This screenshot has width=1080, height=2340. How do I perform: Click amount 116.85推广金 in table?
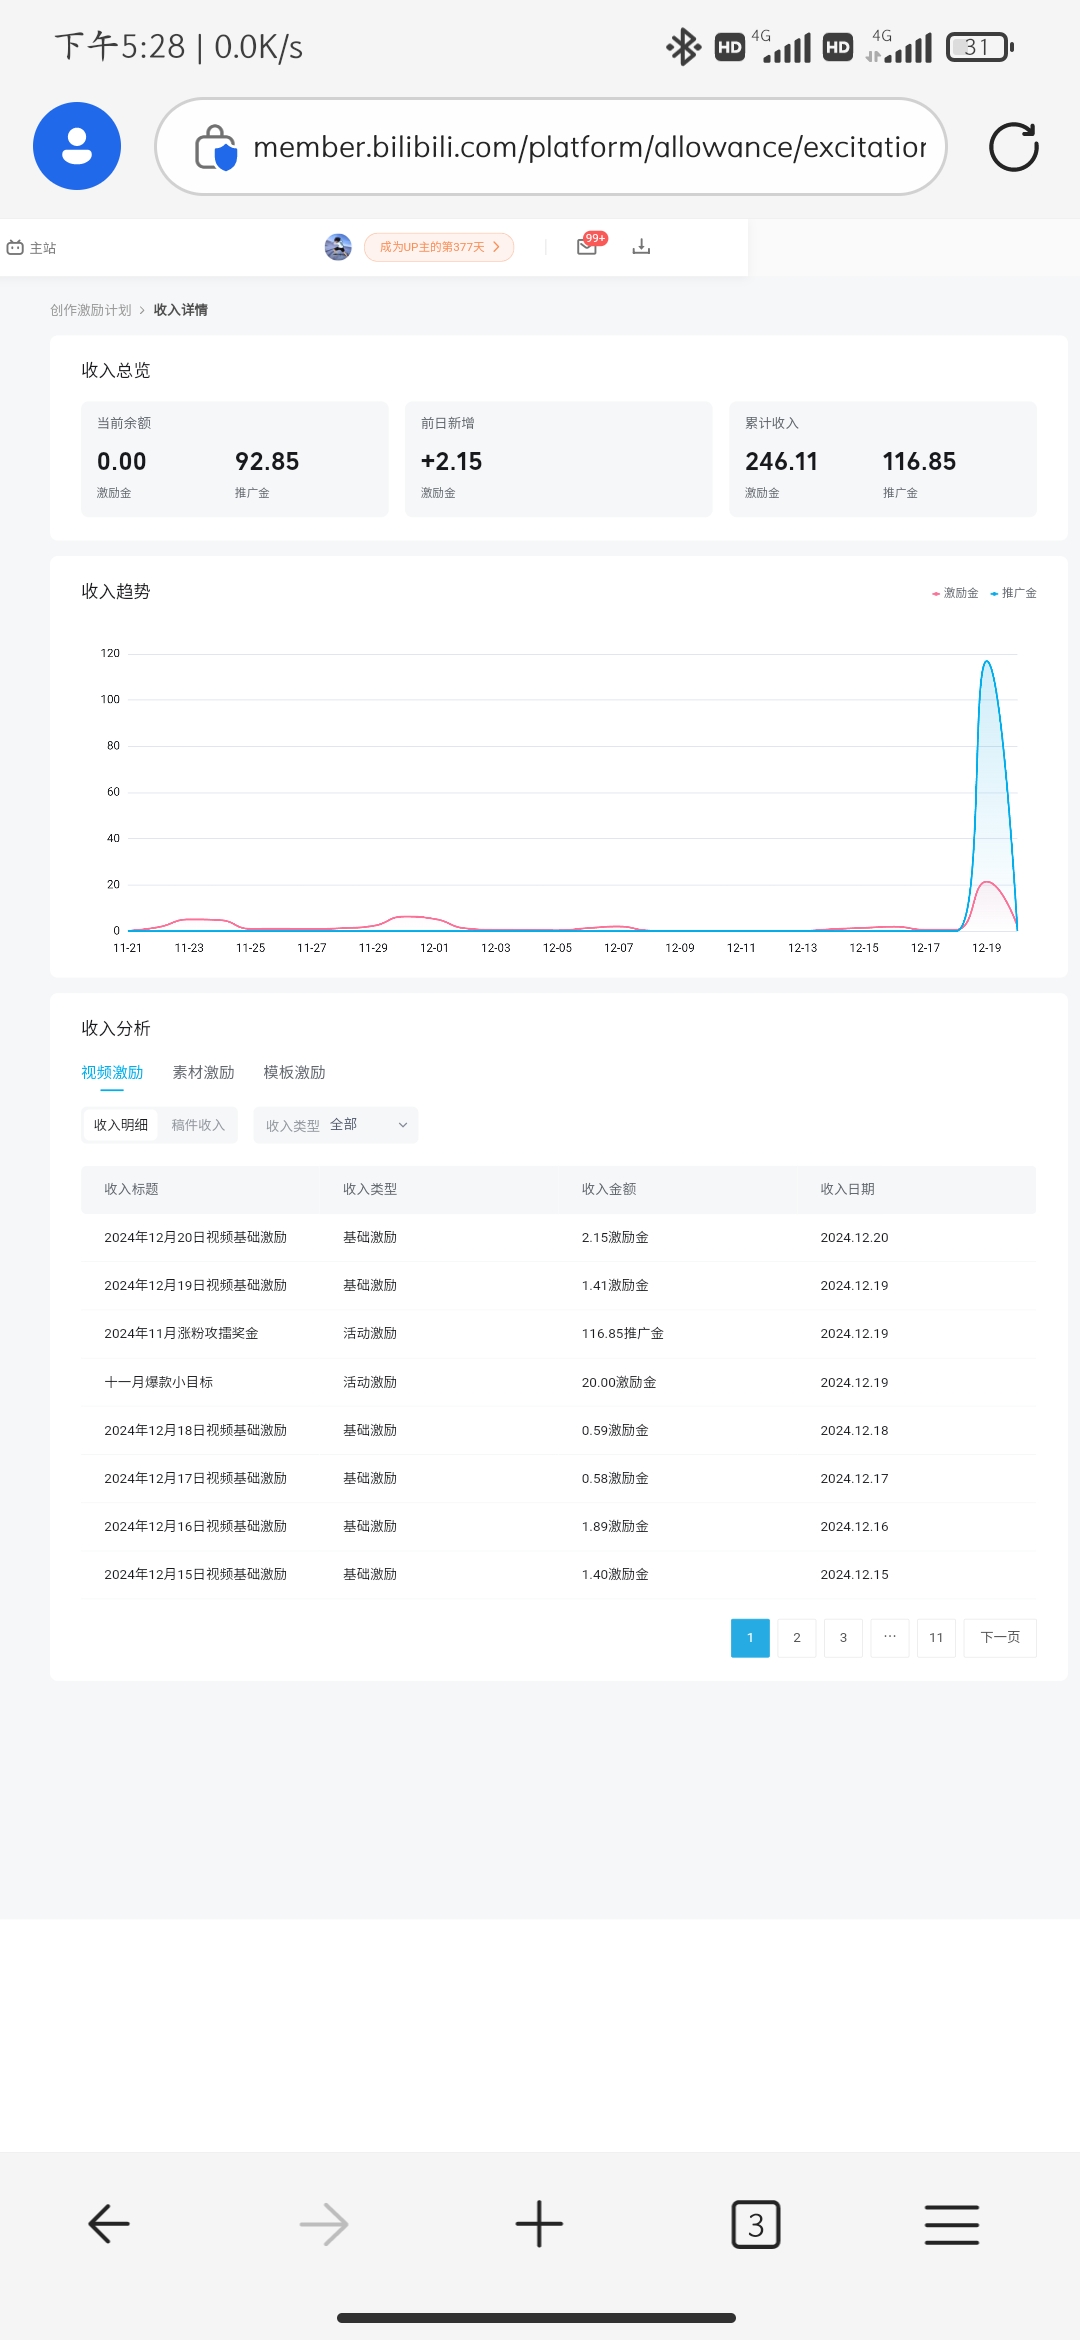(x=623, y=1334)
